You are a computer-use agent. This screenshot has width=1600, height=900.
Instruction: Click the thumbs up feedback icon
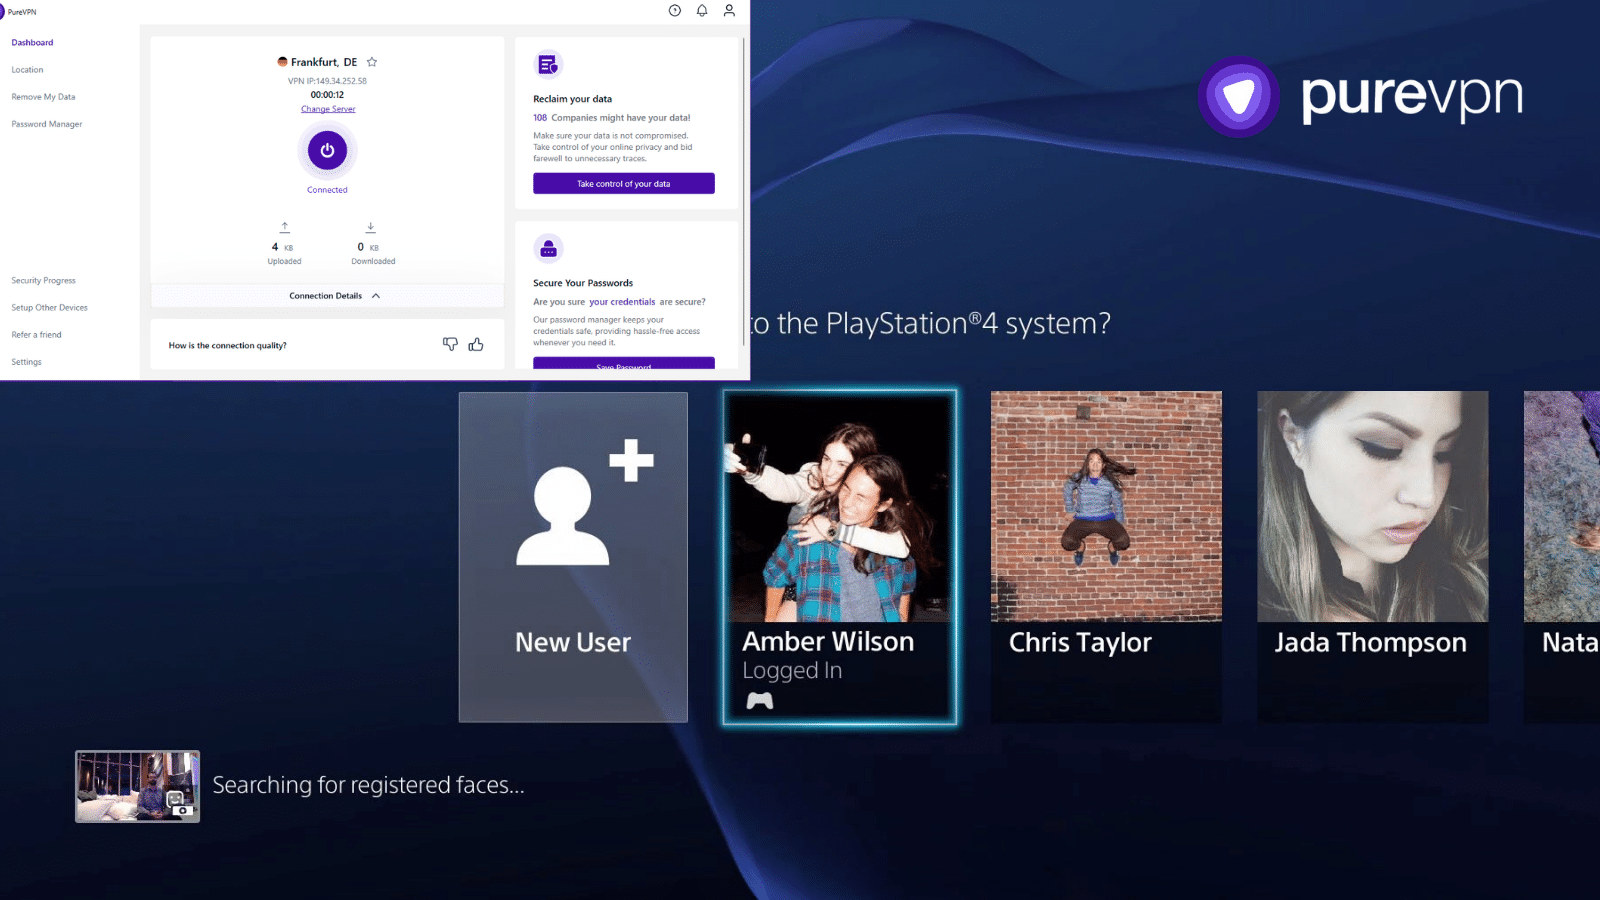click(x=476, y=344)
